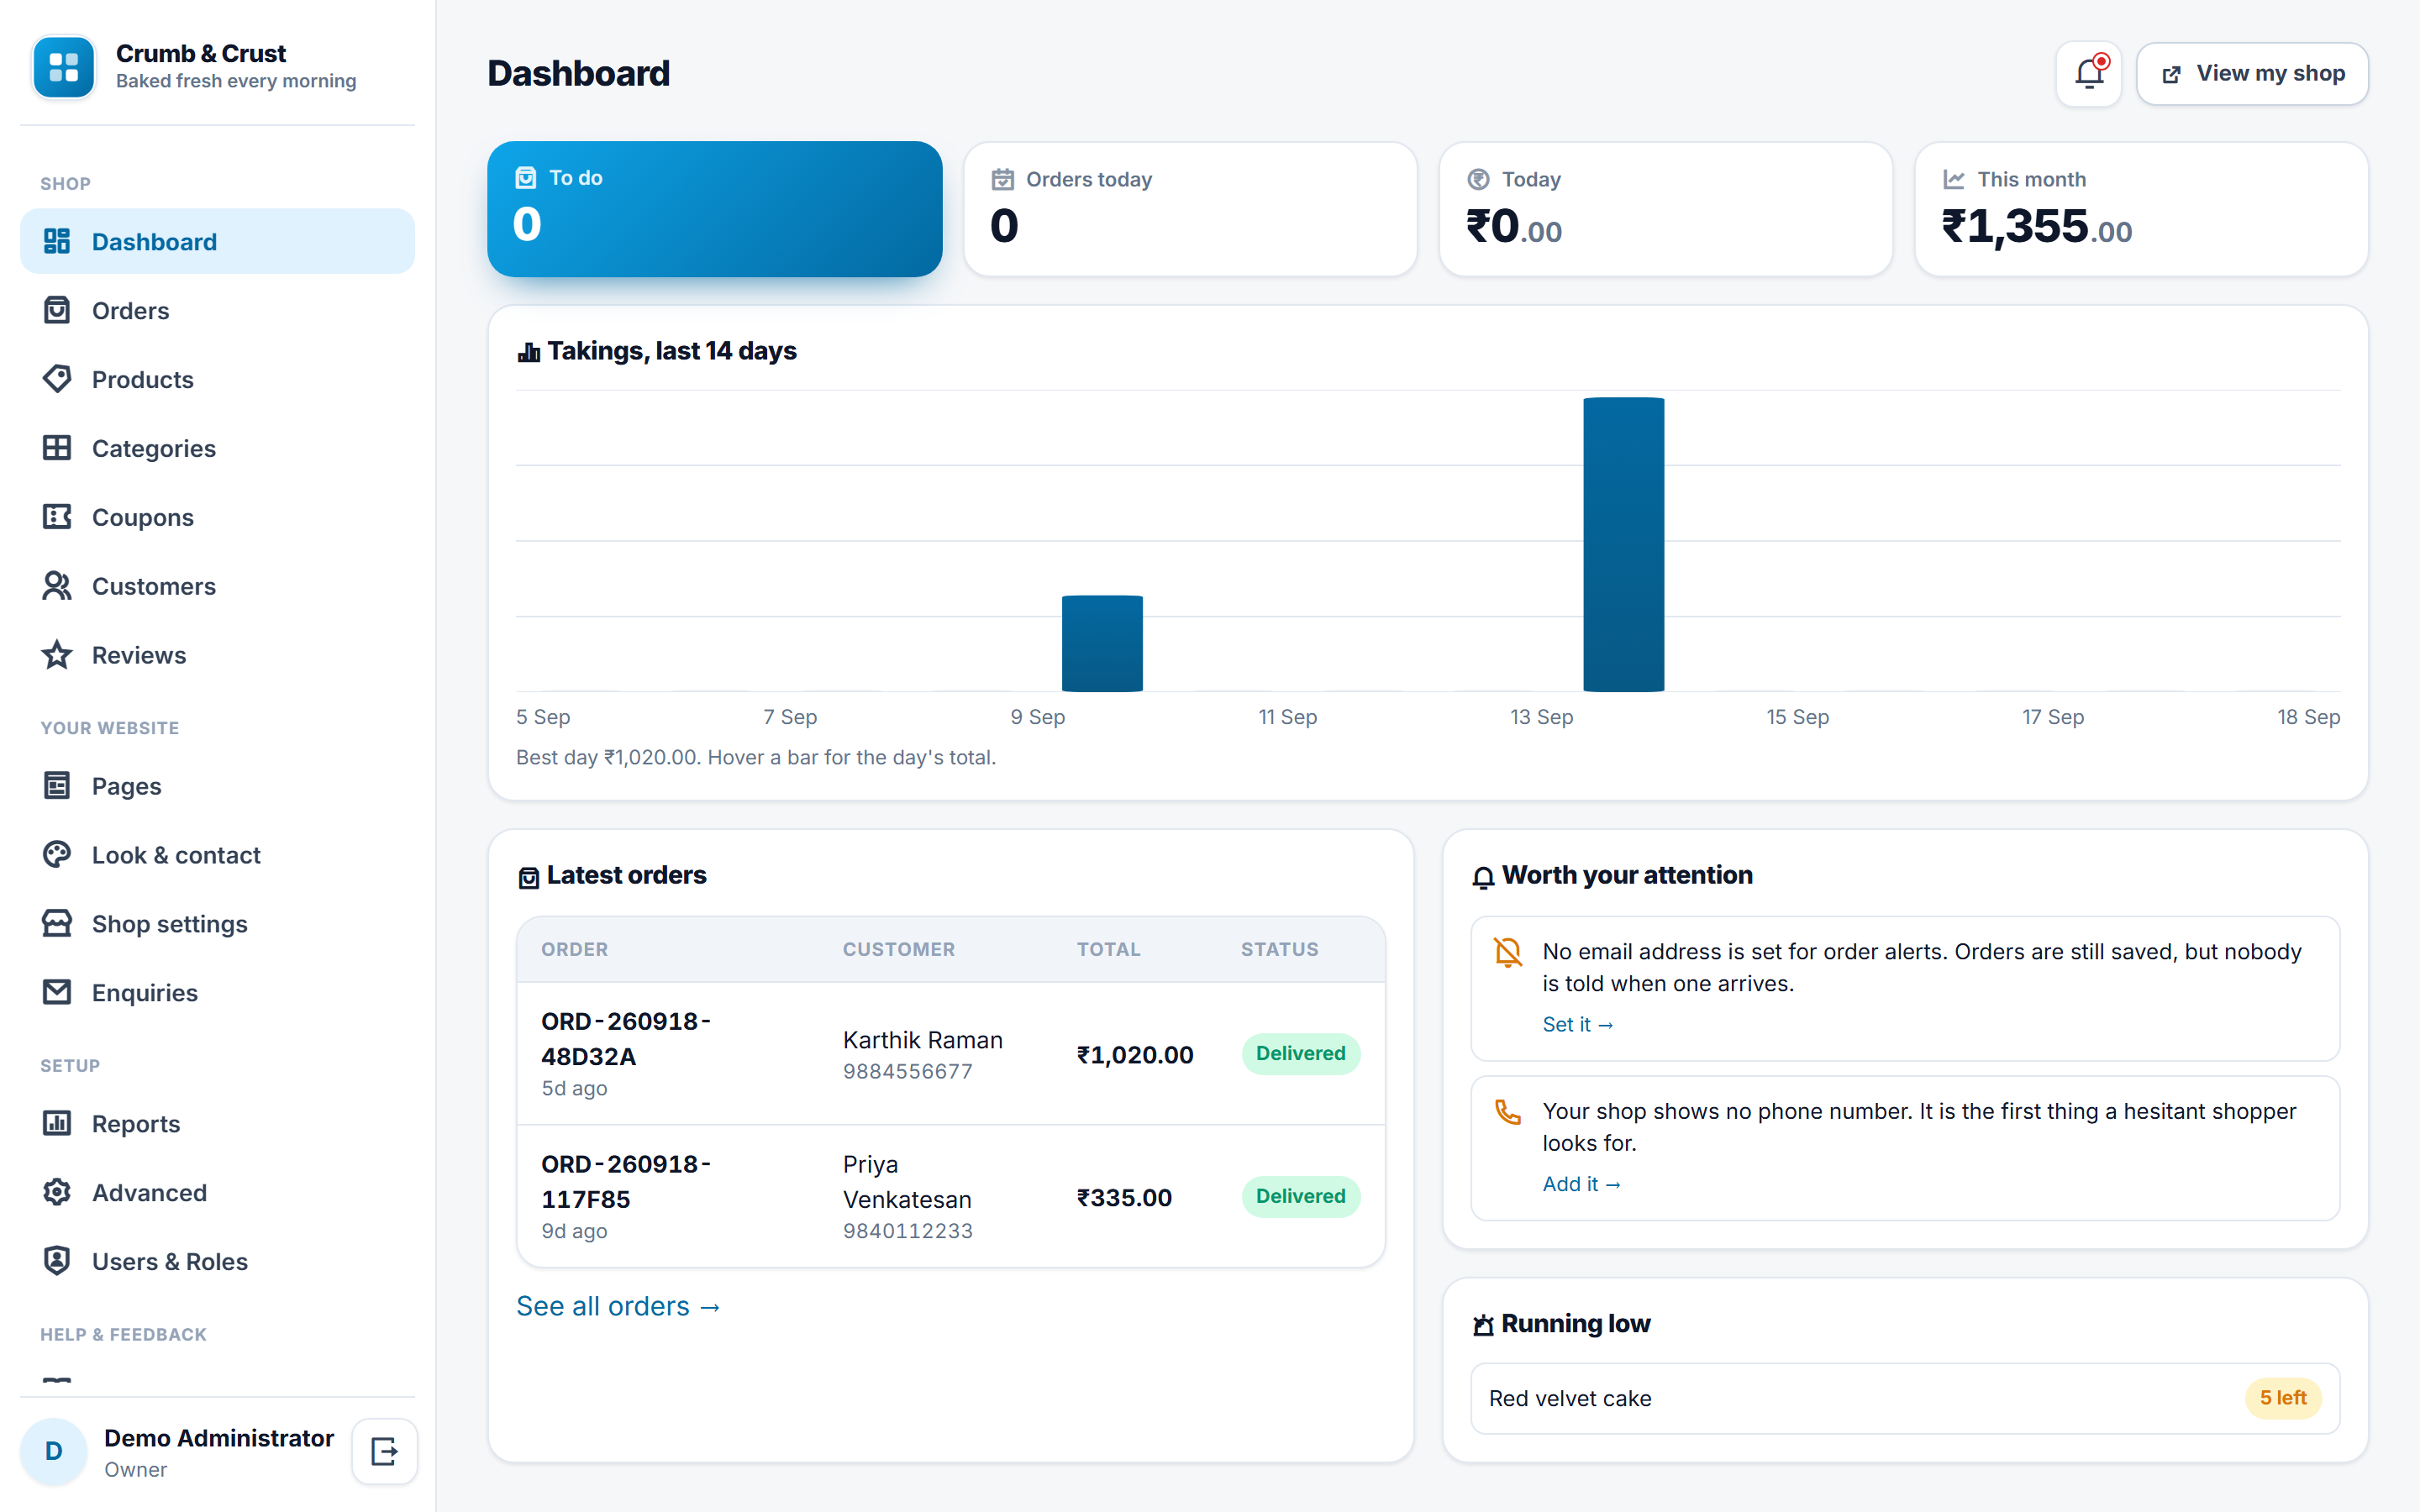Click the Set it link for order alerts

[x=1577, y=1024]
